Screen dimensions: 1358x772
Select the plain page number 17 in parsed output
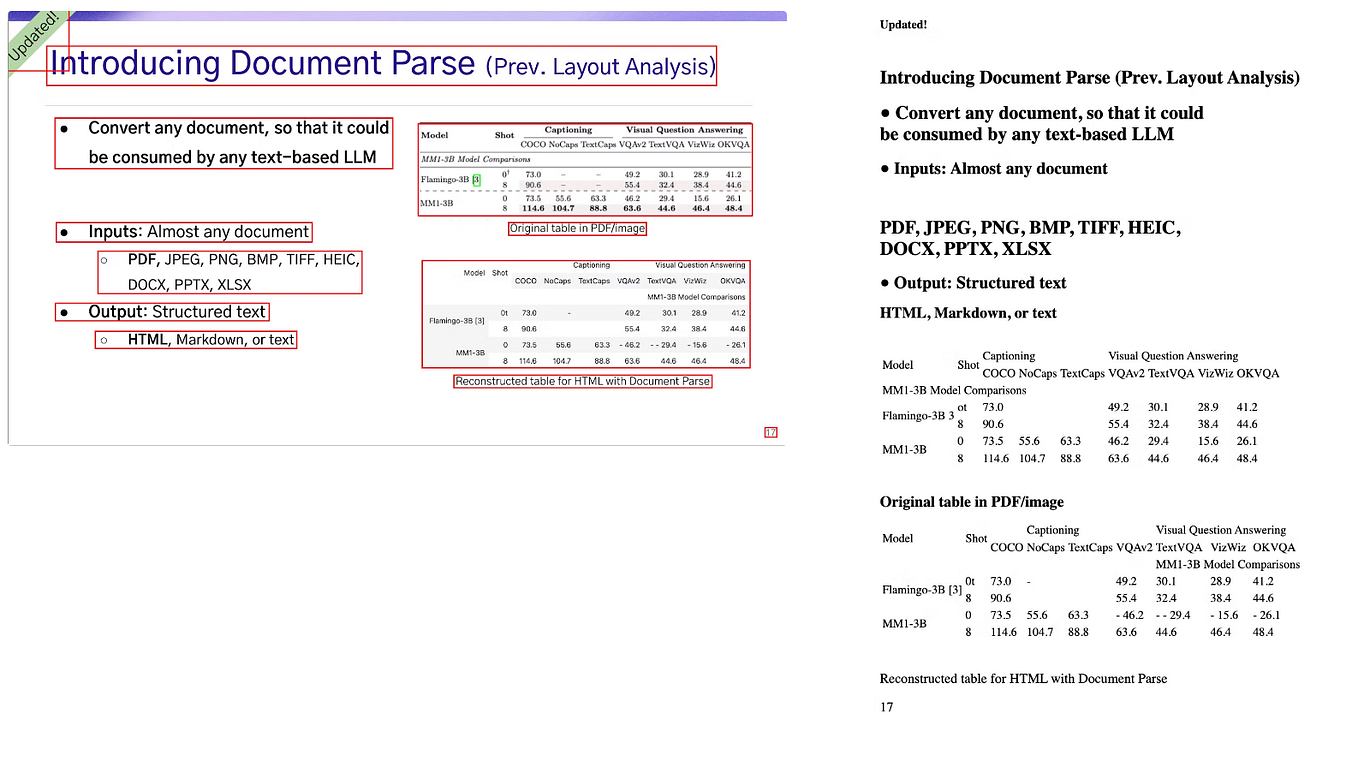pyautogui.click(x=887, y=708)
